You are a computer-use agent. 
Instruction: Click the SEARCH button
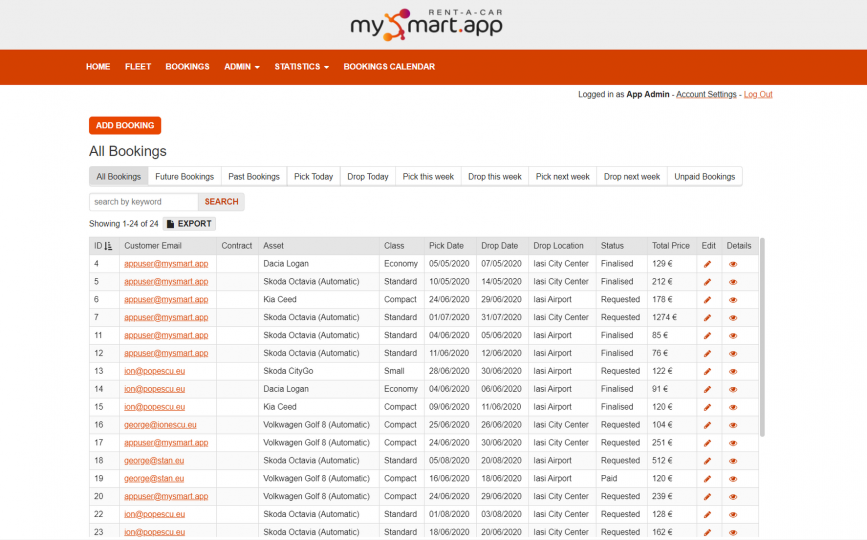pos(221,202)
